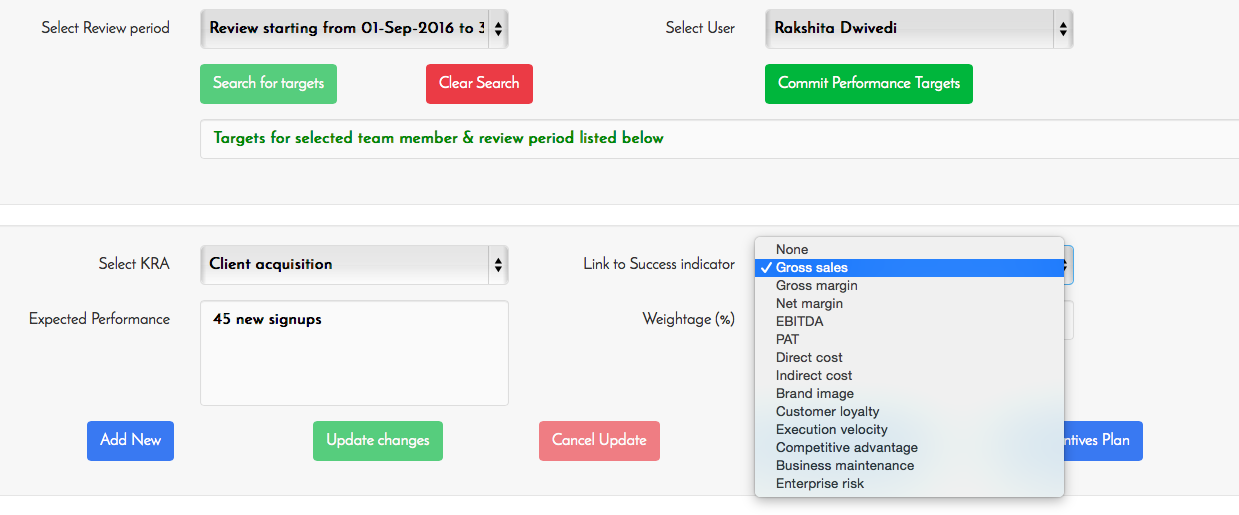Image resolution: width=1239 pixels, height=515 pixels.
Task: Pick PAT from the list
Action: tap(909, 340)
